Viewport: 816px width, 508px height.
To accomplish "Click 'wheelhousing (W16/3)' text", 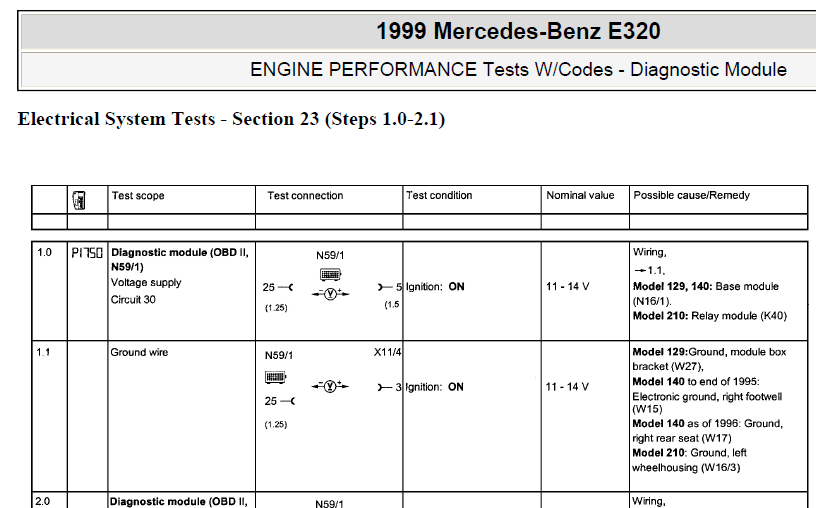I will pos(686,467).
